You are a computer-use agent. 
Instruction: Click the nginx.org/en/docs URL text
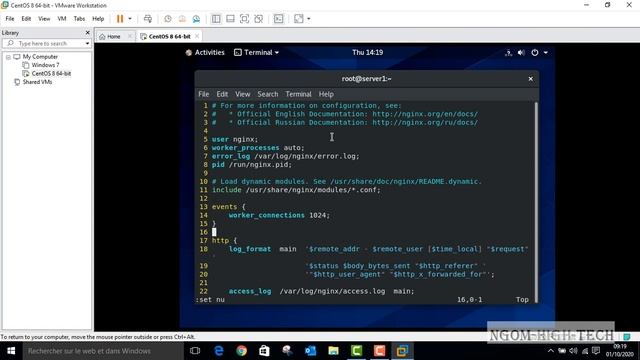[x=425, y=114]
